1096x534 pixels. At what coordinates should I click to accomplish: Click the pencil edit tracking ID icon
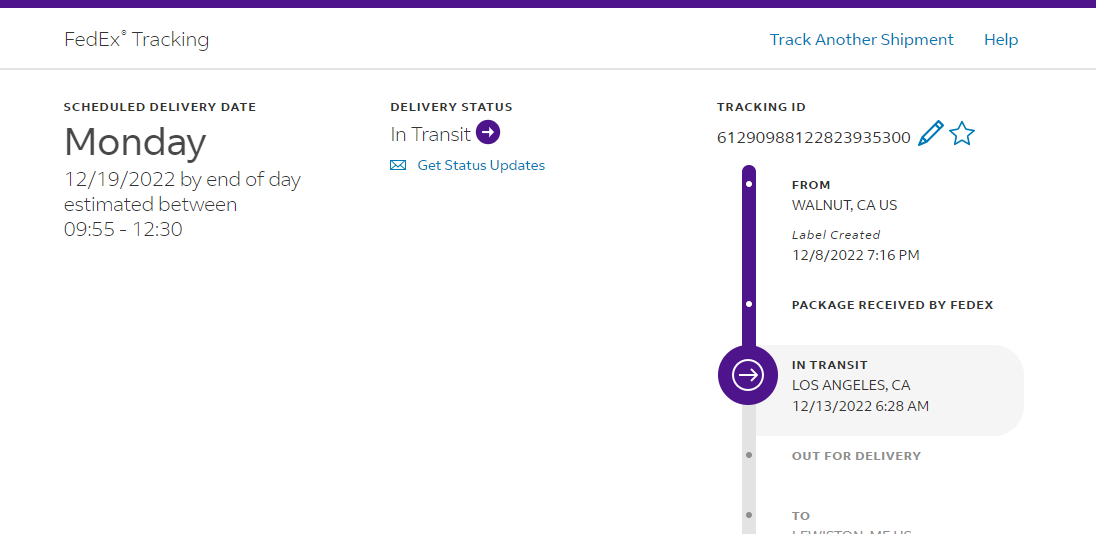pos(930,134)
